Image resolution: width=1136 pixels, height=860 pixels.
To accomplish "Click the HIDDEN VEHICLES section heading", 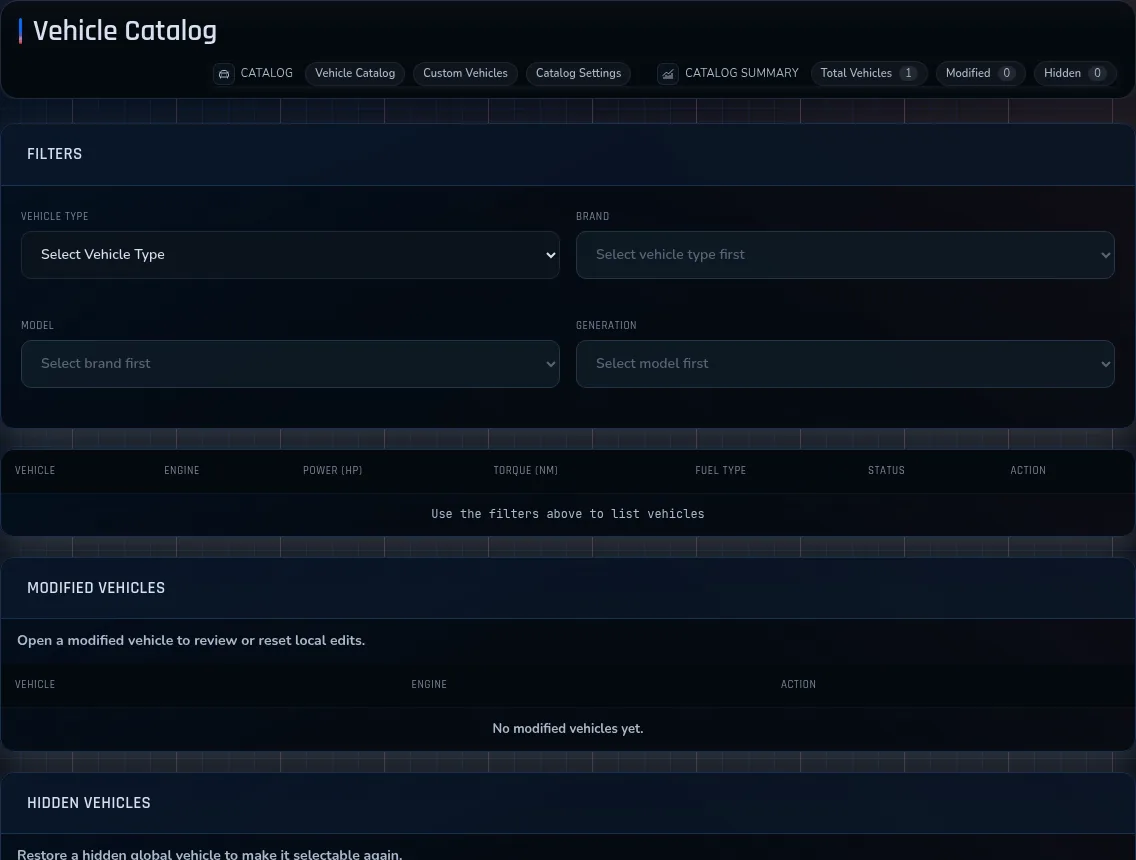I will point(88,803).
